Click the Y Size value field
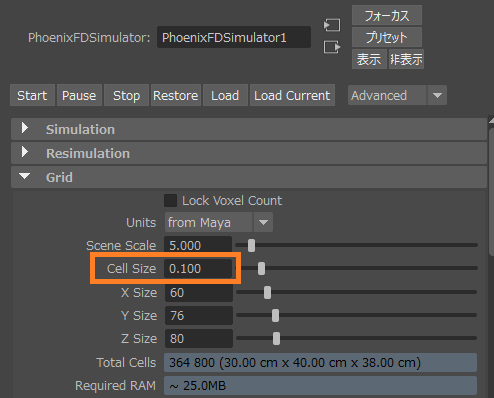This screenshot has height=398, width=494. tap(199, 315)
